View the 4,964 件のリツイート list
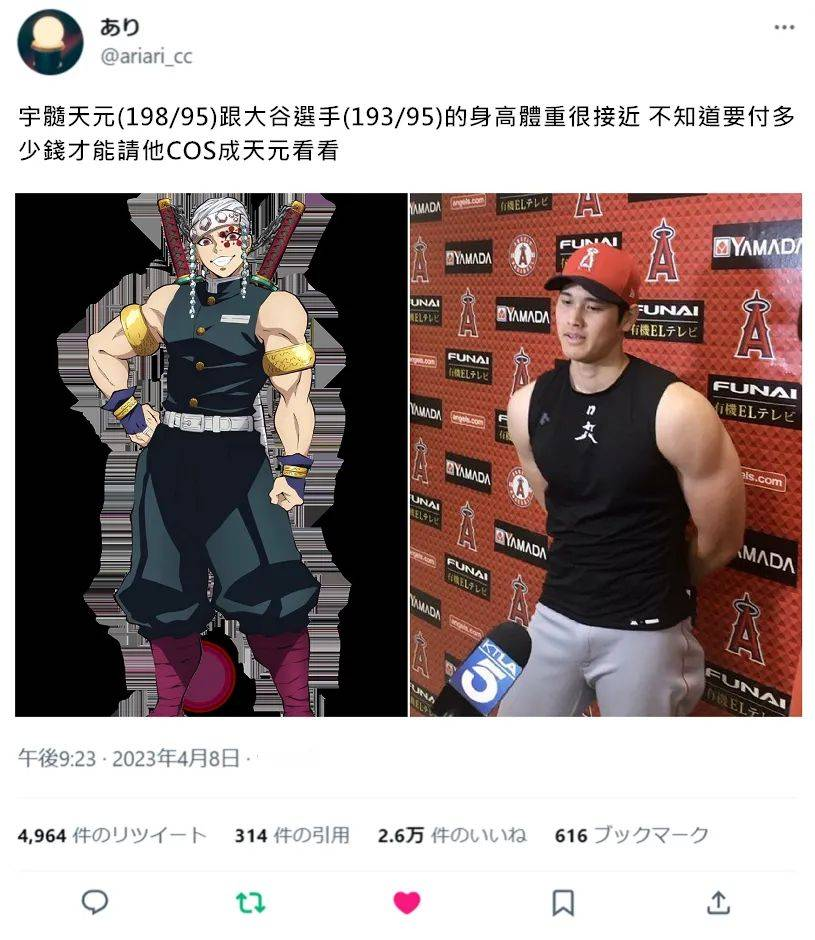The width and height of the screenshot is (815, 940). click(x=112, y=835)
